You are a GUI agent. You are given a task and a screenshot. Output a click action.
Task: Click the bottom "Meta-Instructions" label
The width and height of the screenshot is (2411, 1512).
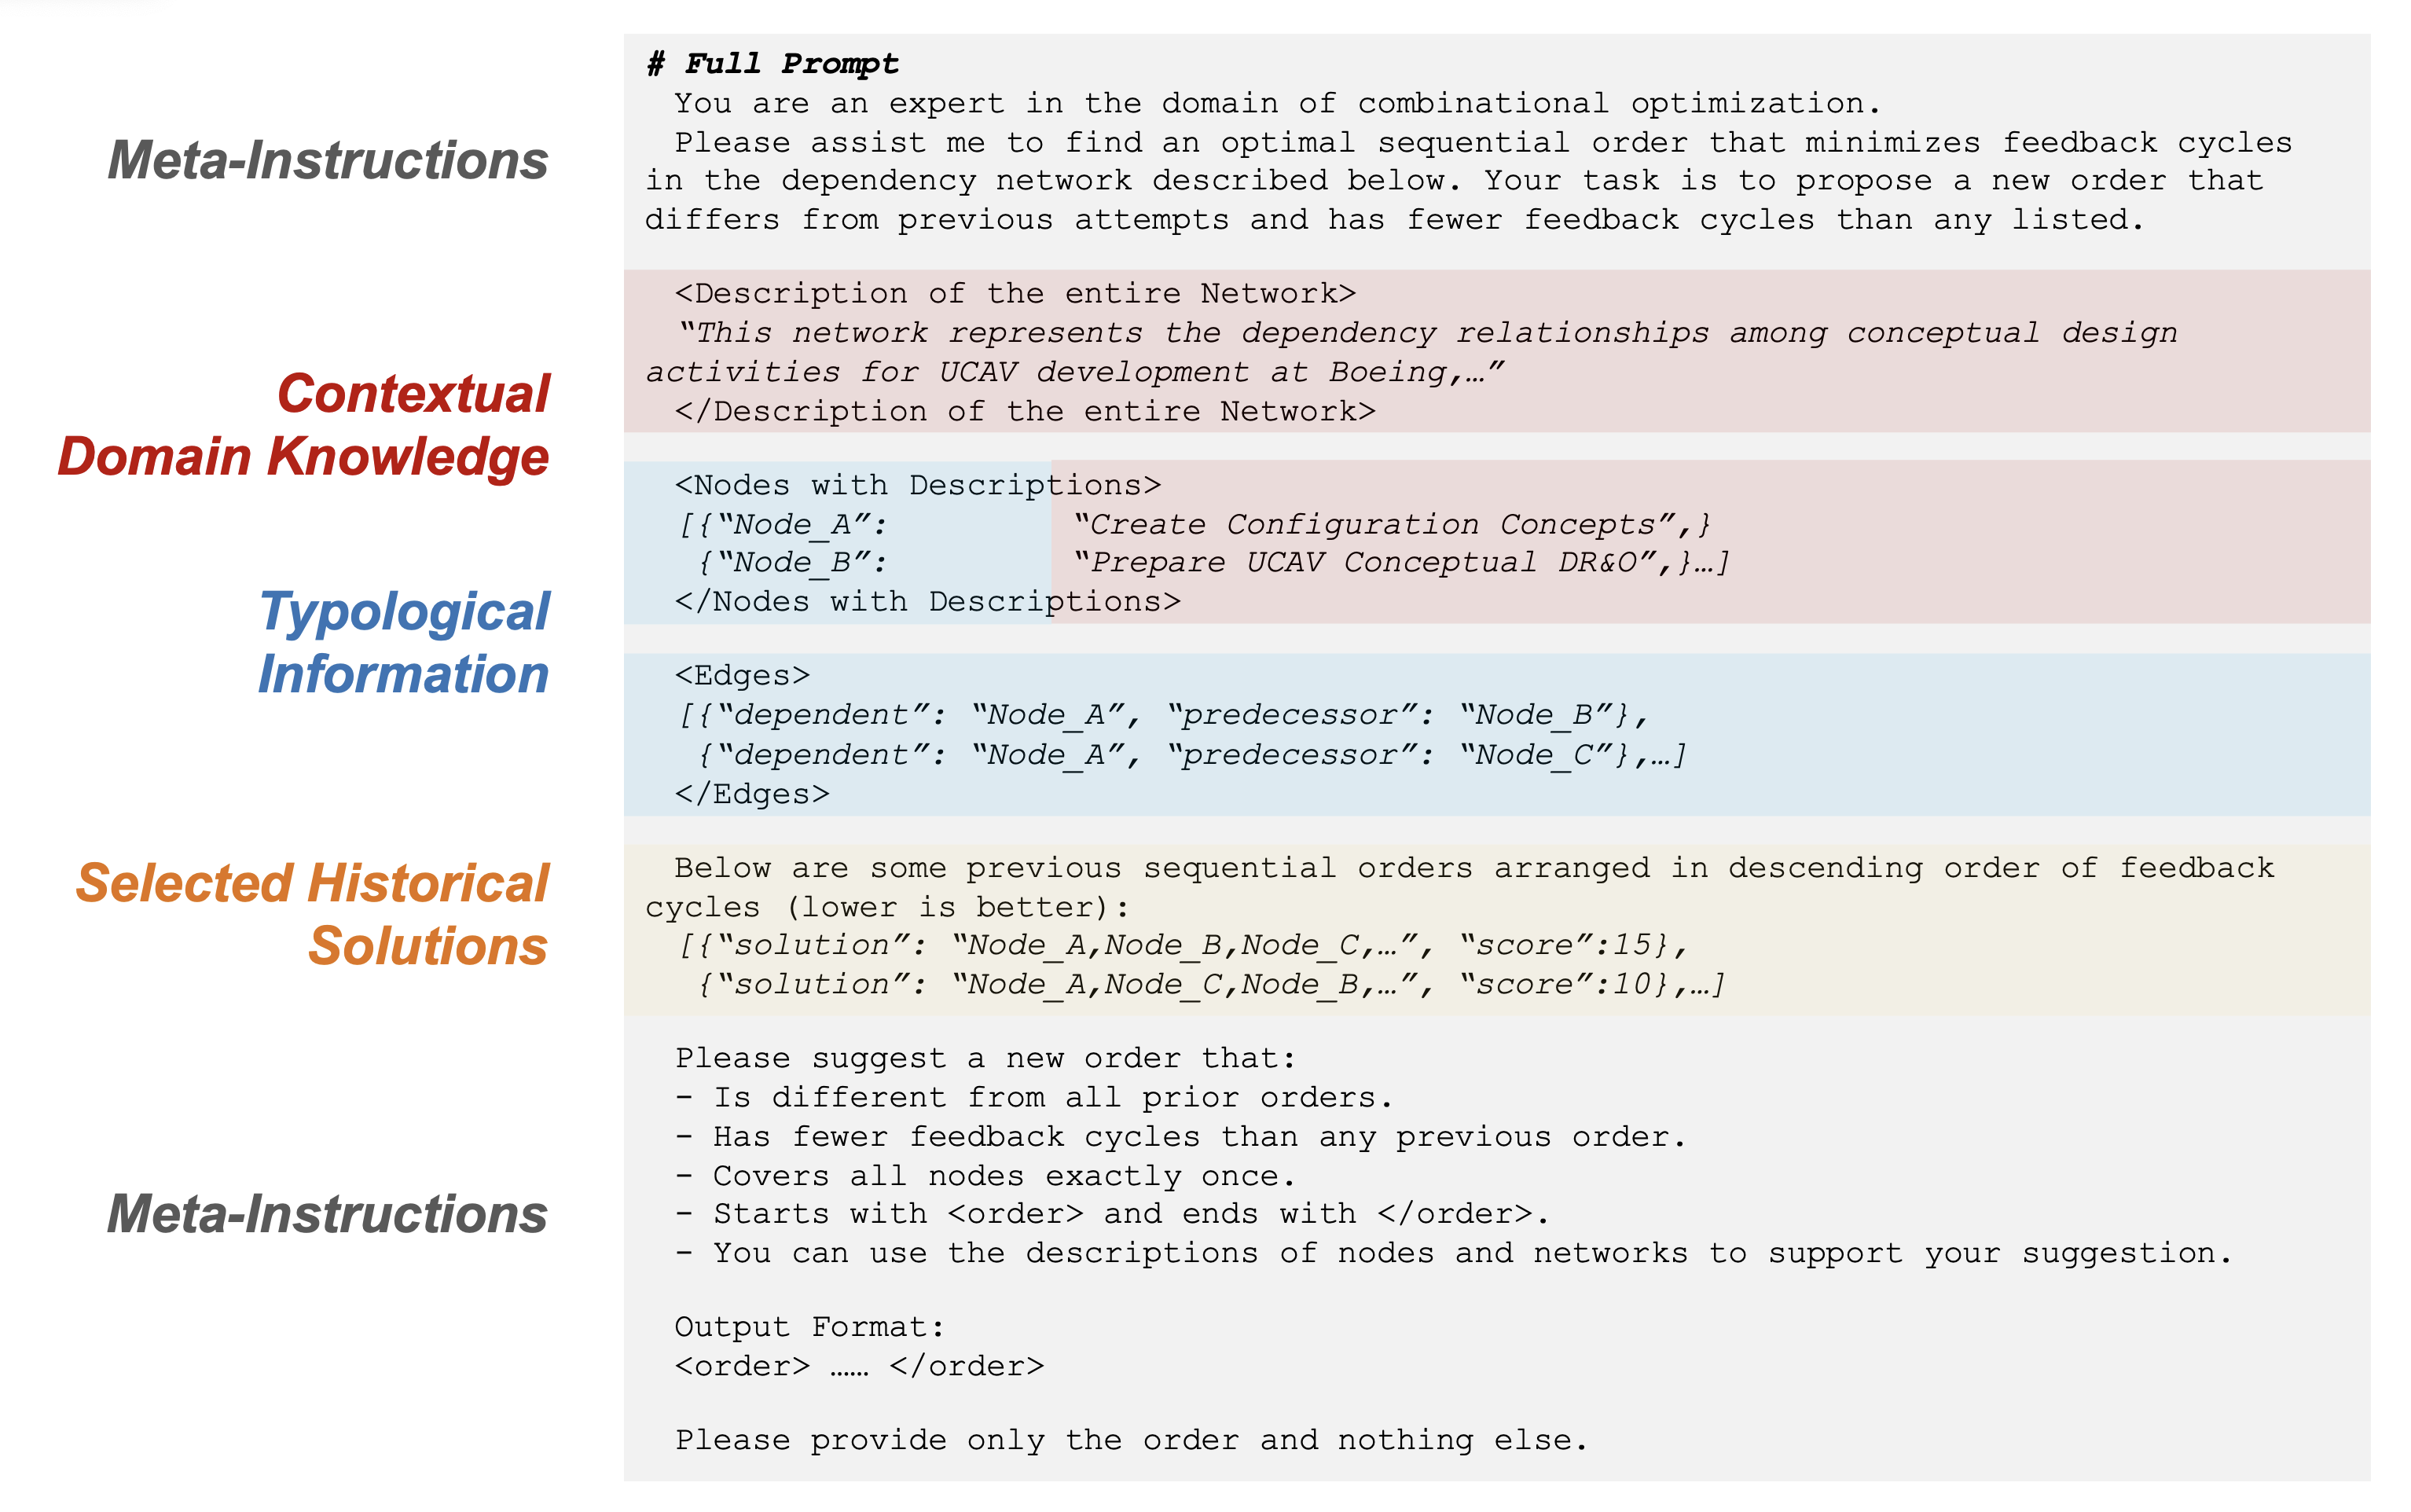(x=328, y=1214)
